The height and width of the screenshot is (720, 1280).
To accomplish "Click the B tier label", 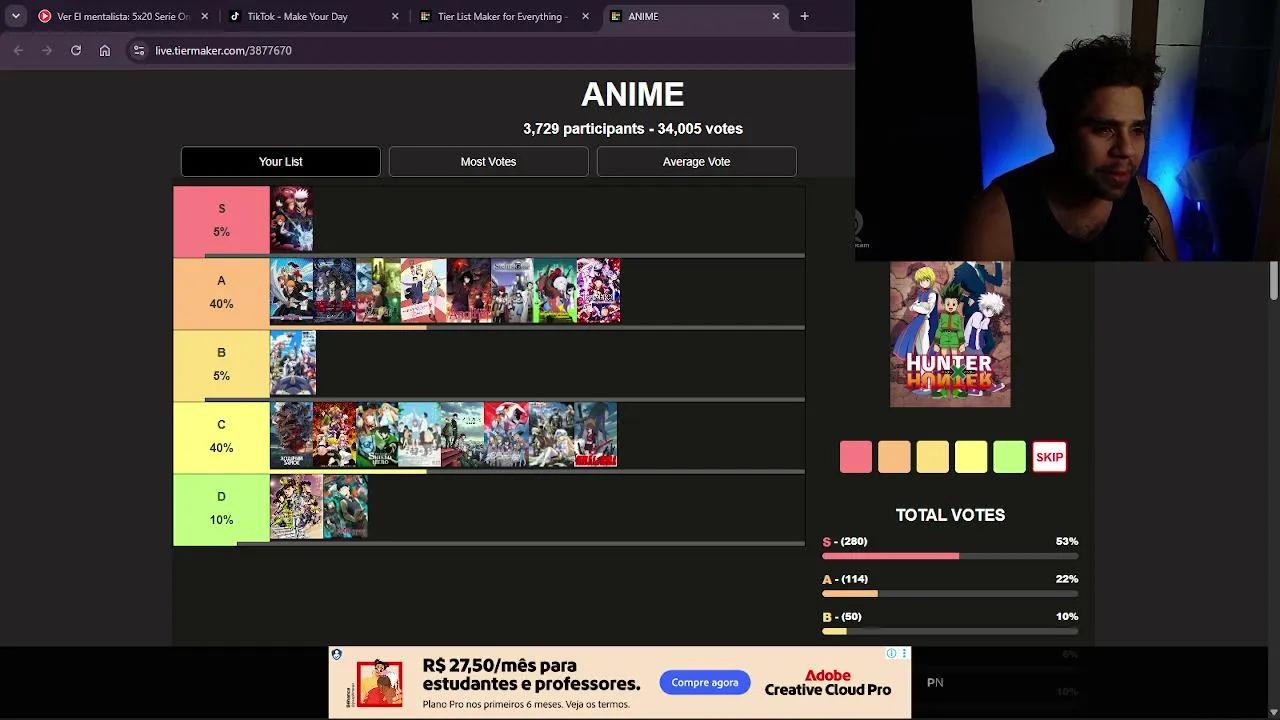I will click(221, 364).
